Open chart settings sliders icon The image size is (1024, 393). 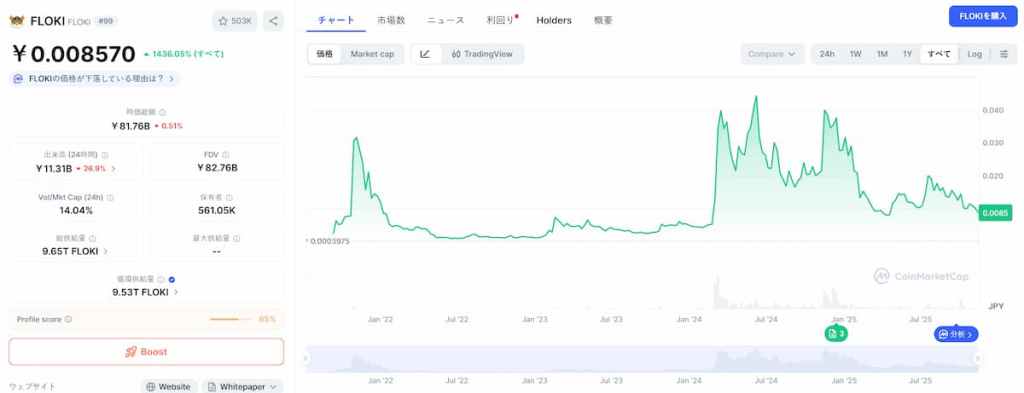pos(1004,54)
